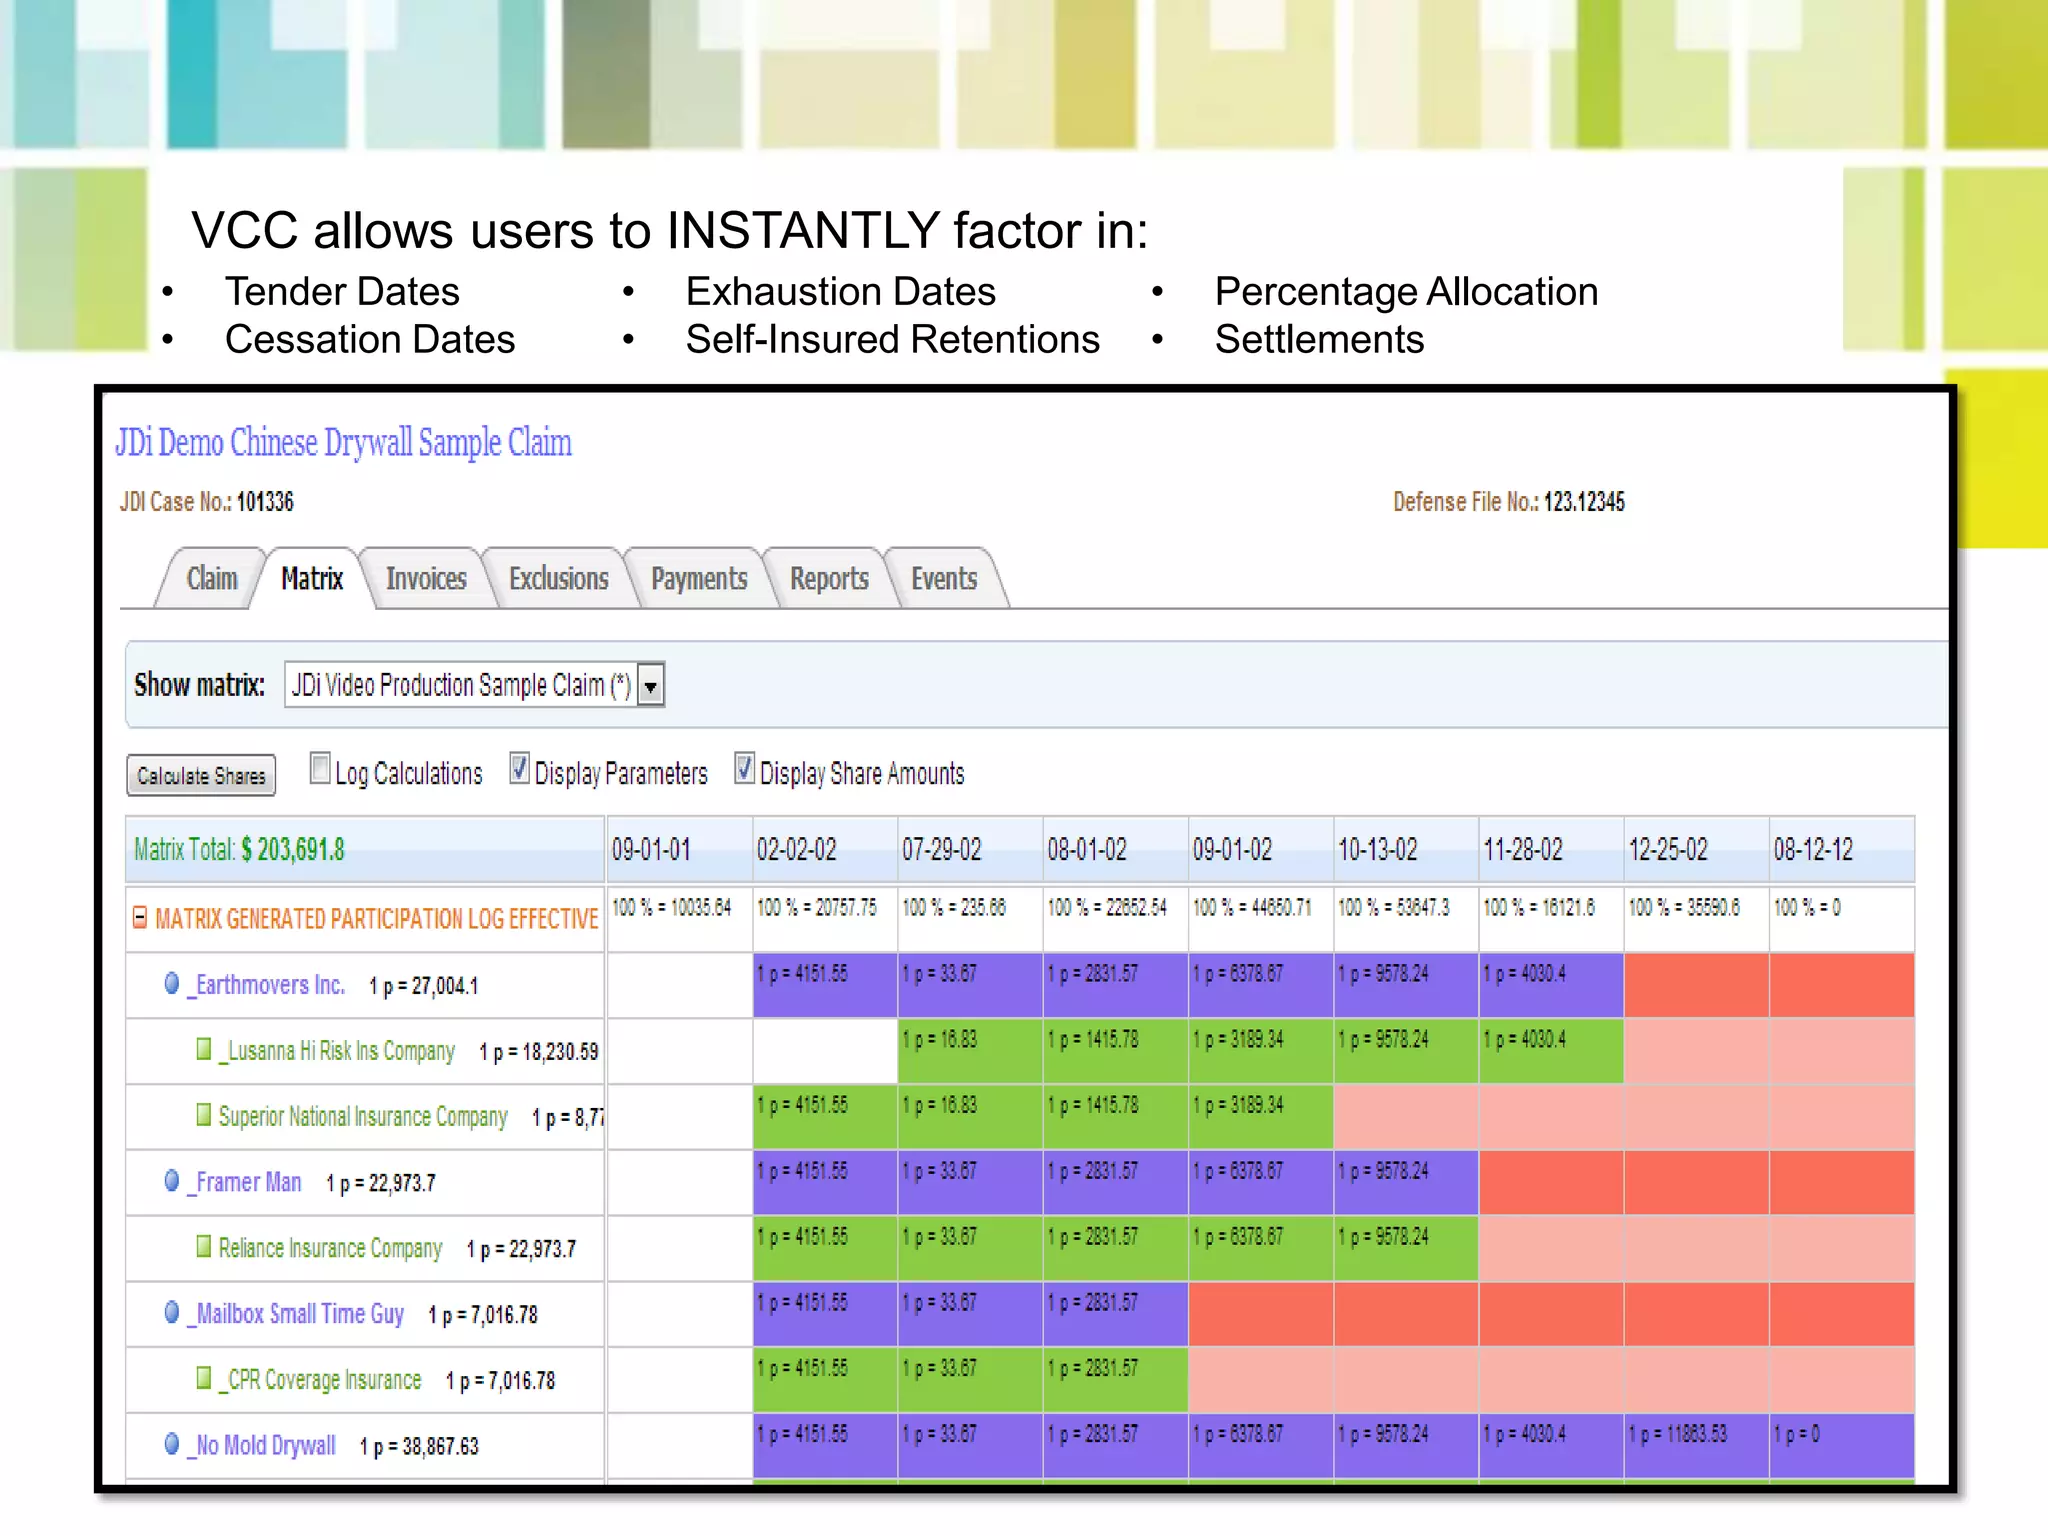This screenshot has height=1536, width=2048.
Task: Enable the Log Calculations checkbox
Action: [x=320, y=769]
